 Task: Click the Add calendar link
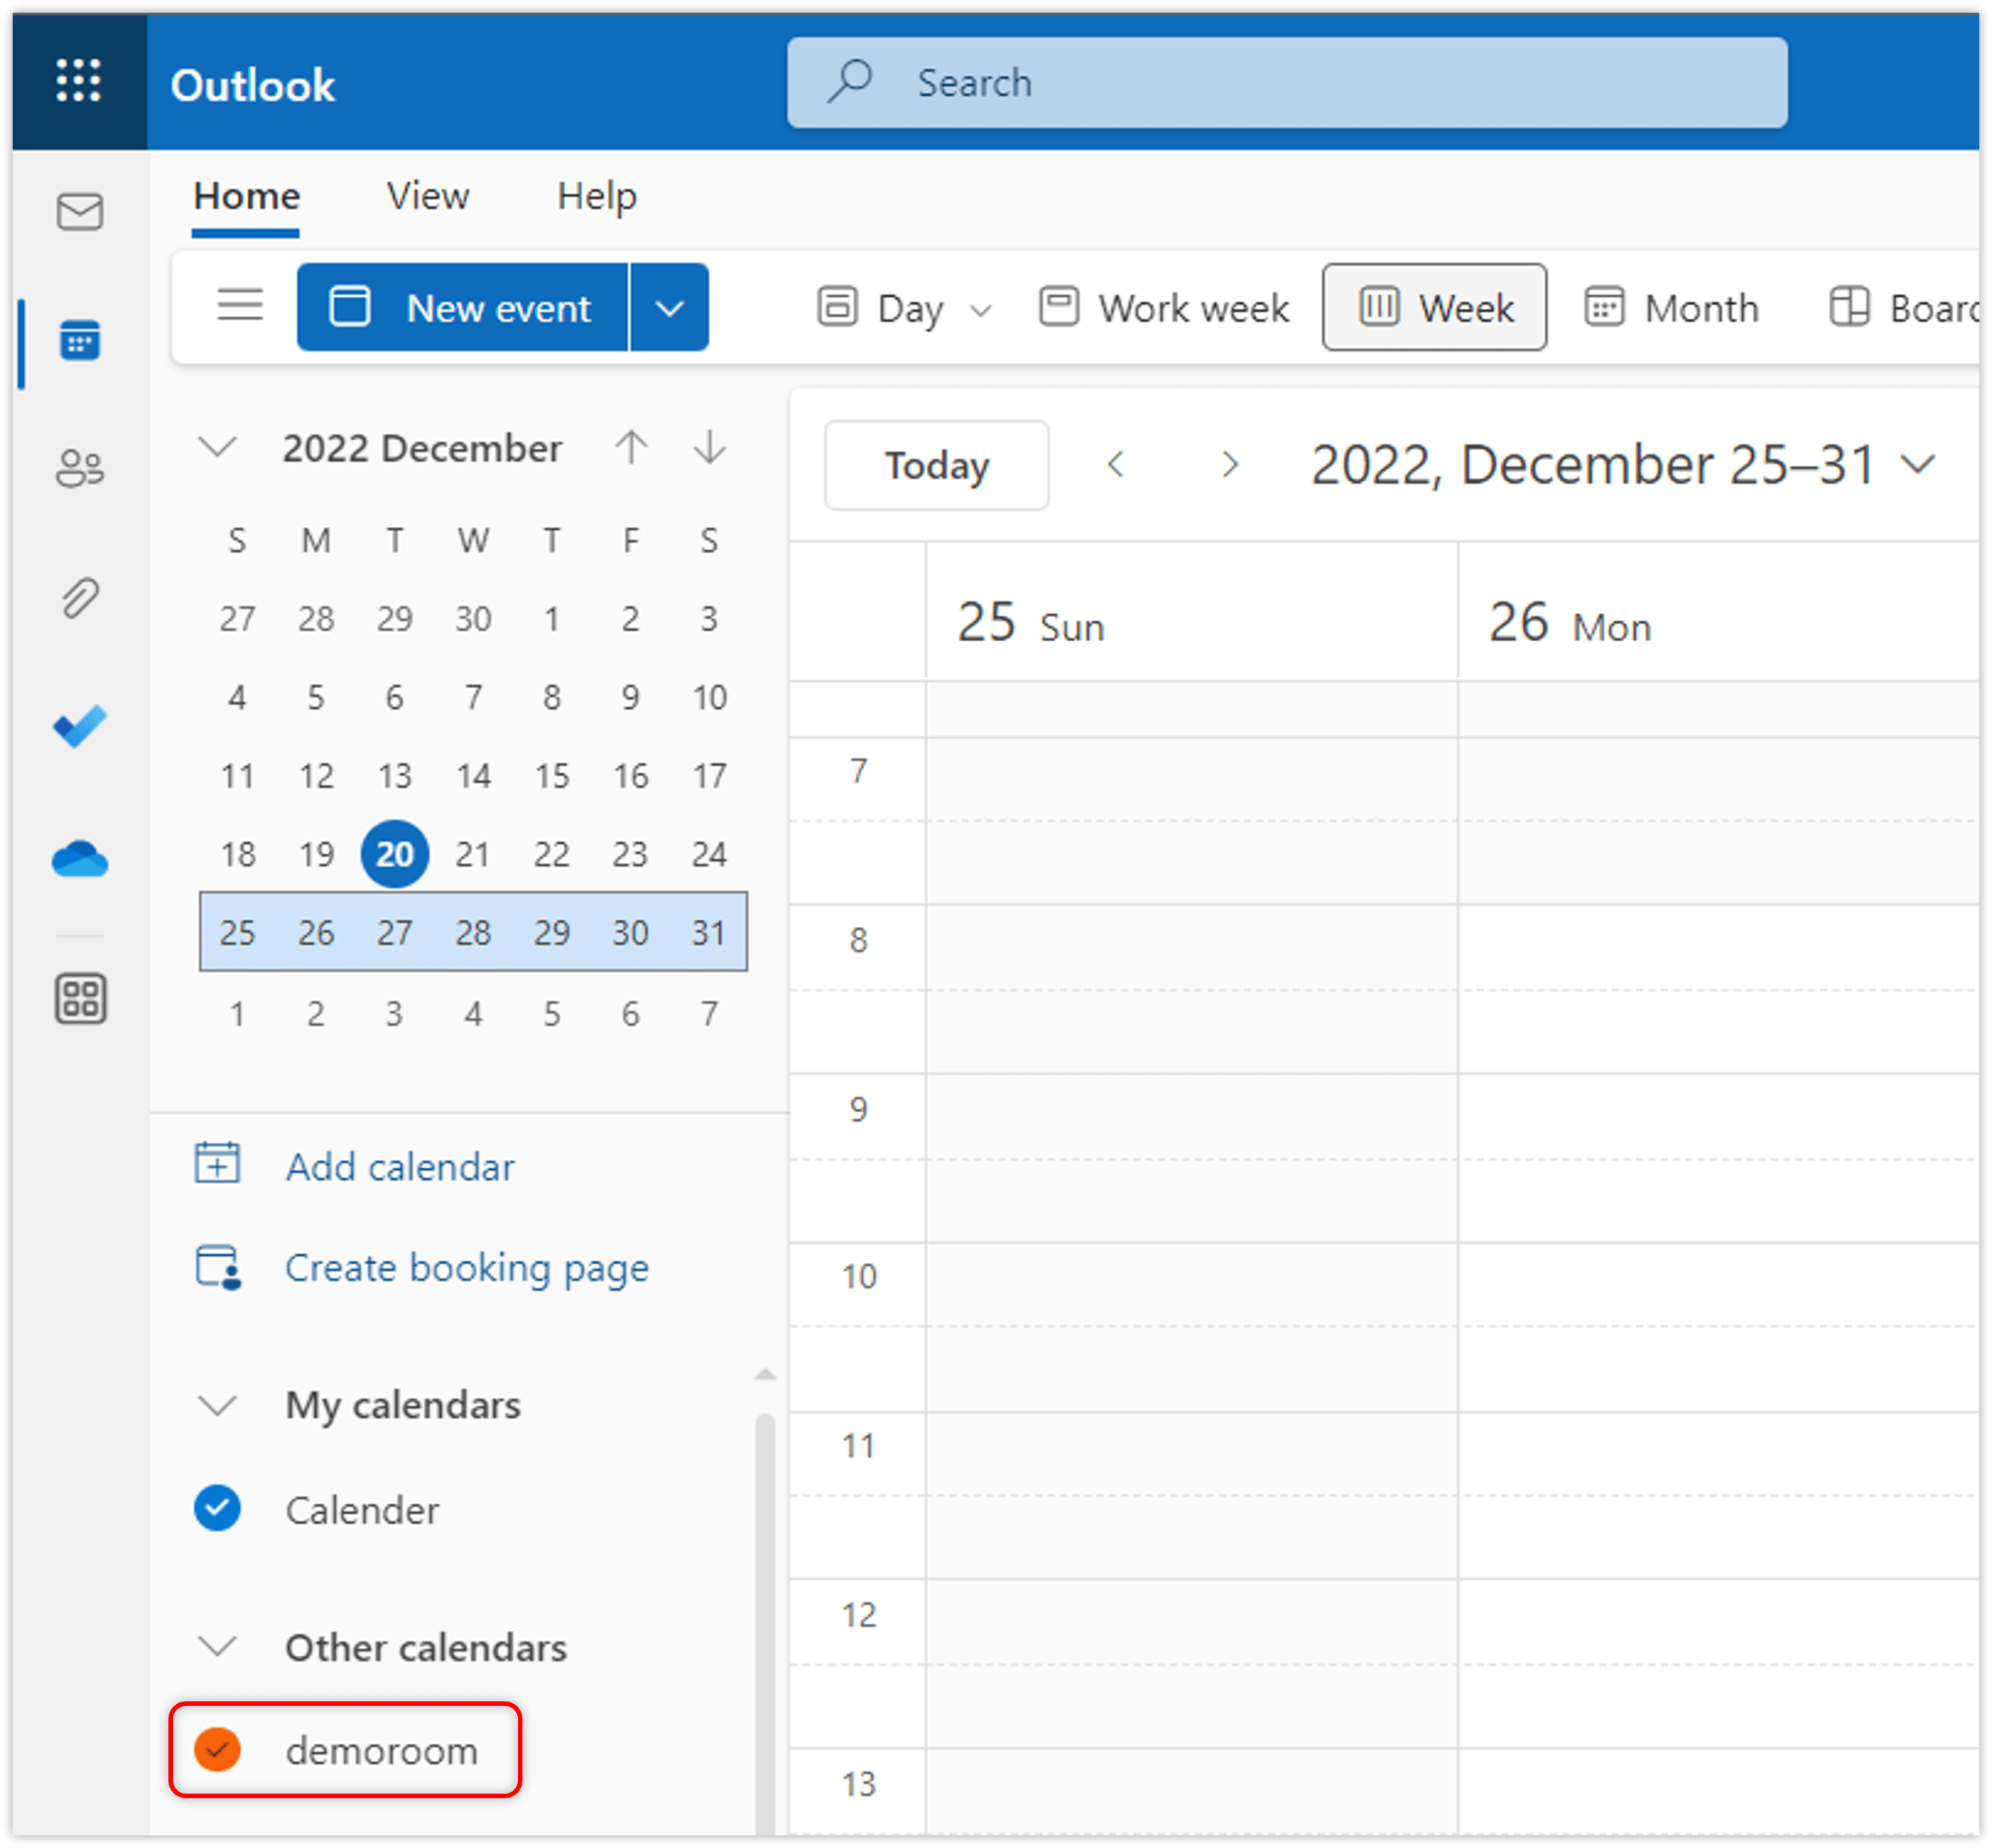[399, 1167]
